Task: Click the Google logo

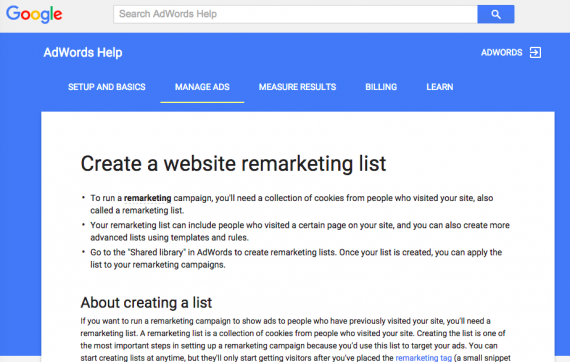Action: [34, 14]
